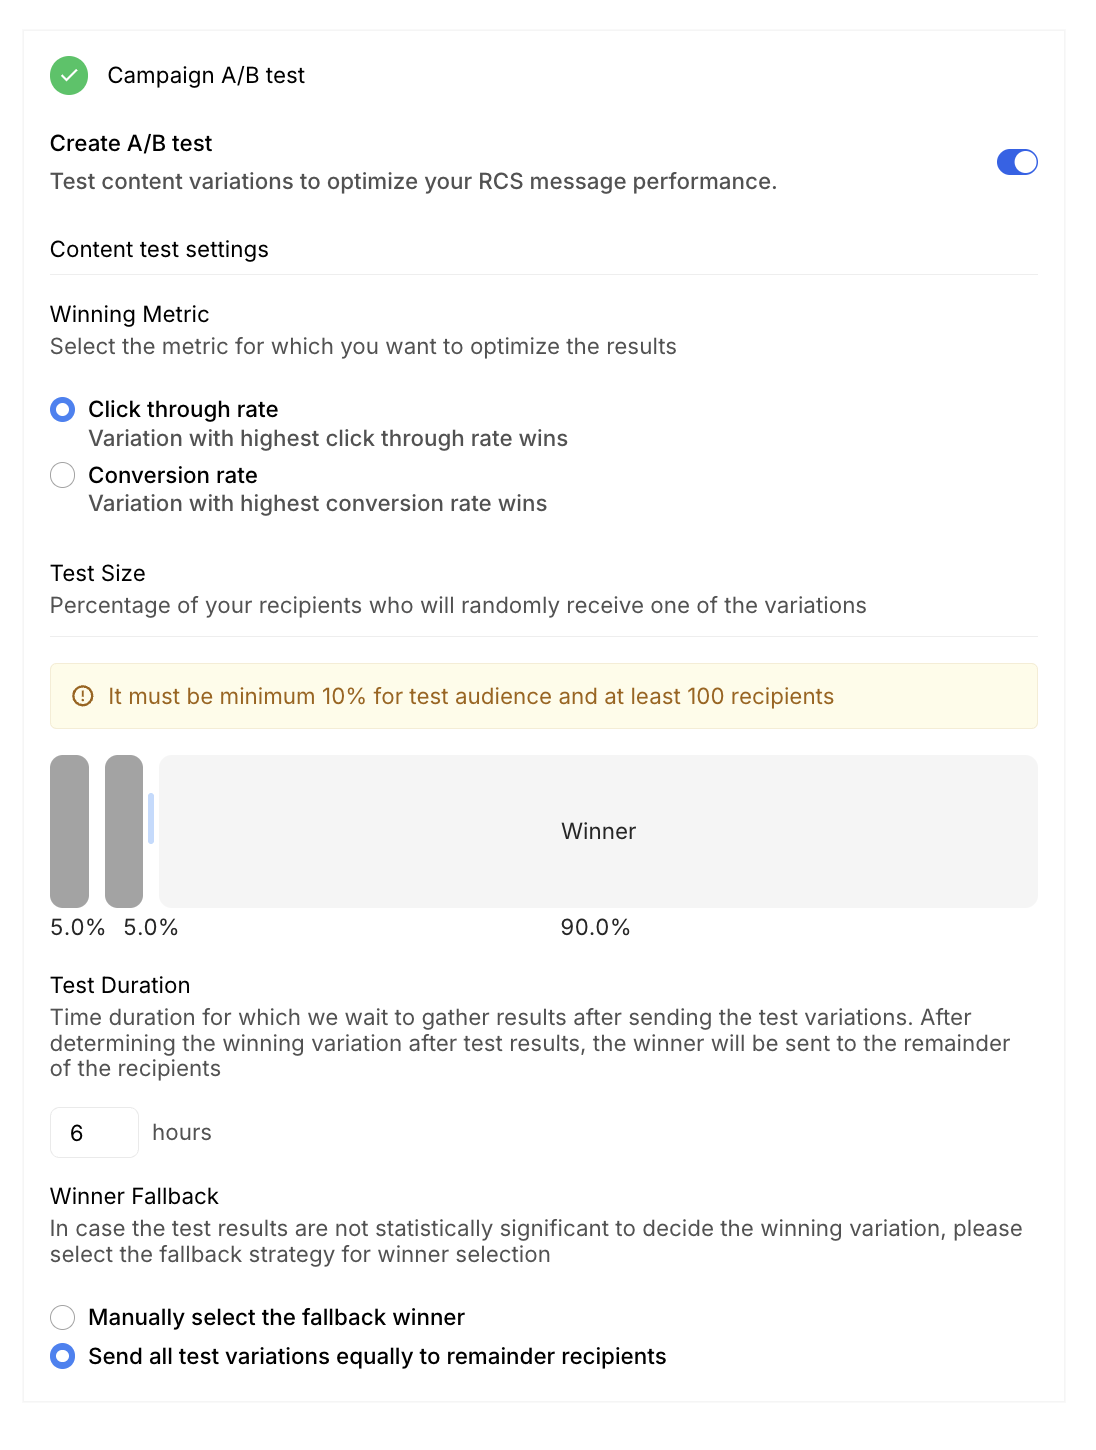Click the Test Duration heading
Screen dimensions: 1096x1450
(x=120, y=985)
